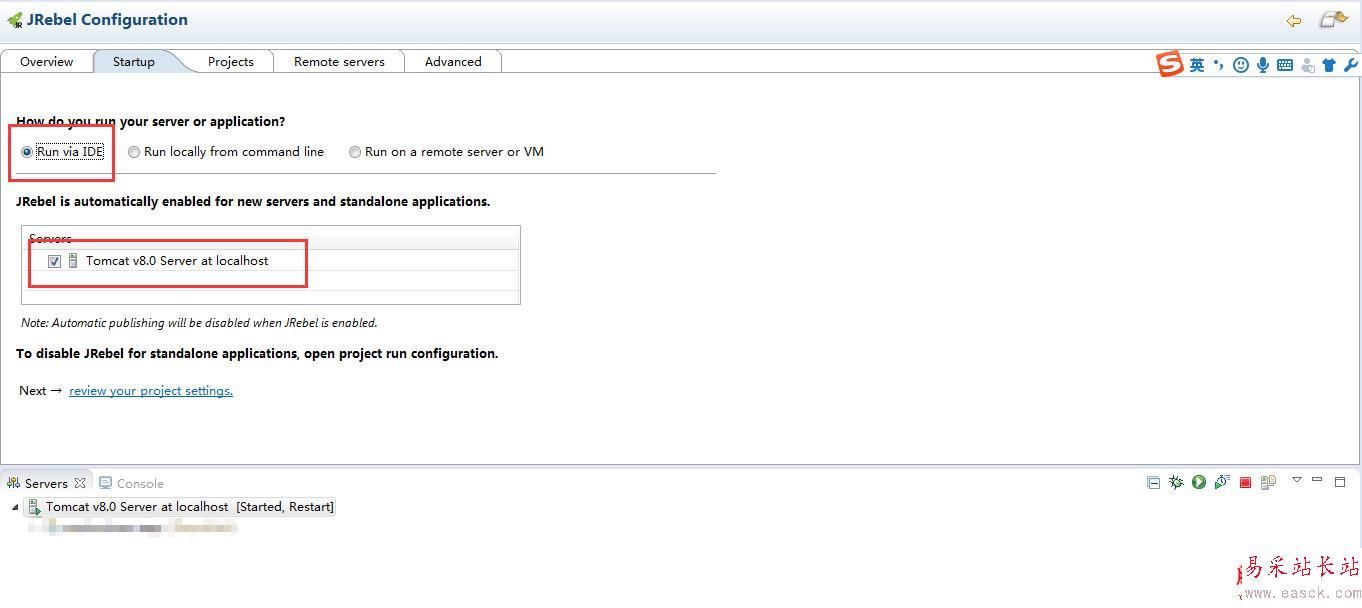Follow review your project settings link
This screenshot has width=1362, height=608.
[151, 391]
